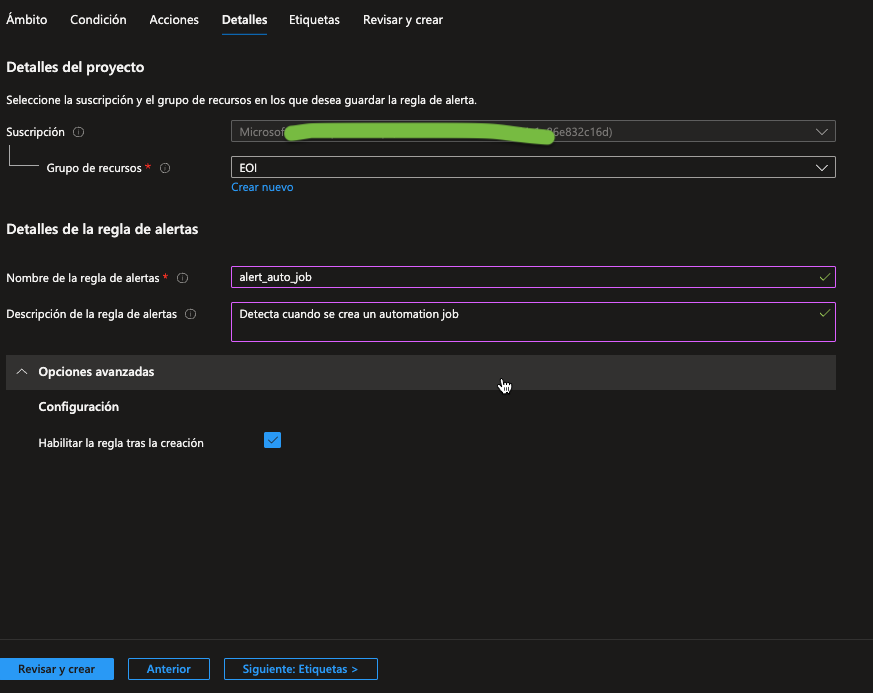The height and width of the screenshot is (693, 873).
Task: Click the rule description text area
Action: pyautogui.click(x=520, y=322)
